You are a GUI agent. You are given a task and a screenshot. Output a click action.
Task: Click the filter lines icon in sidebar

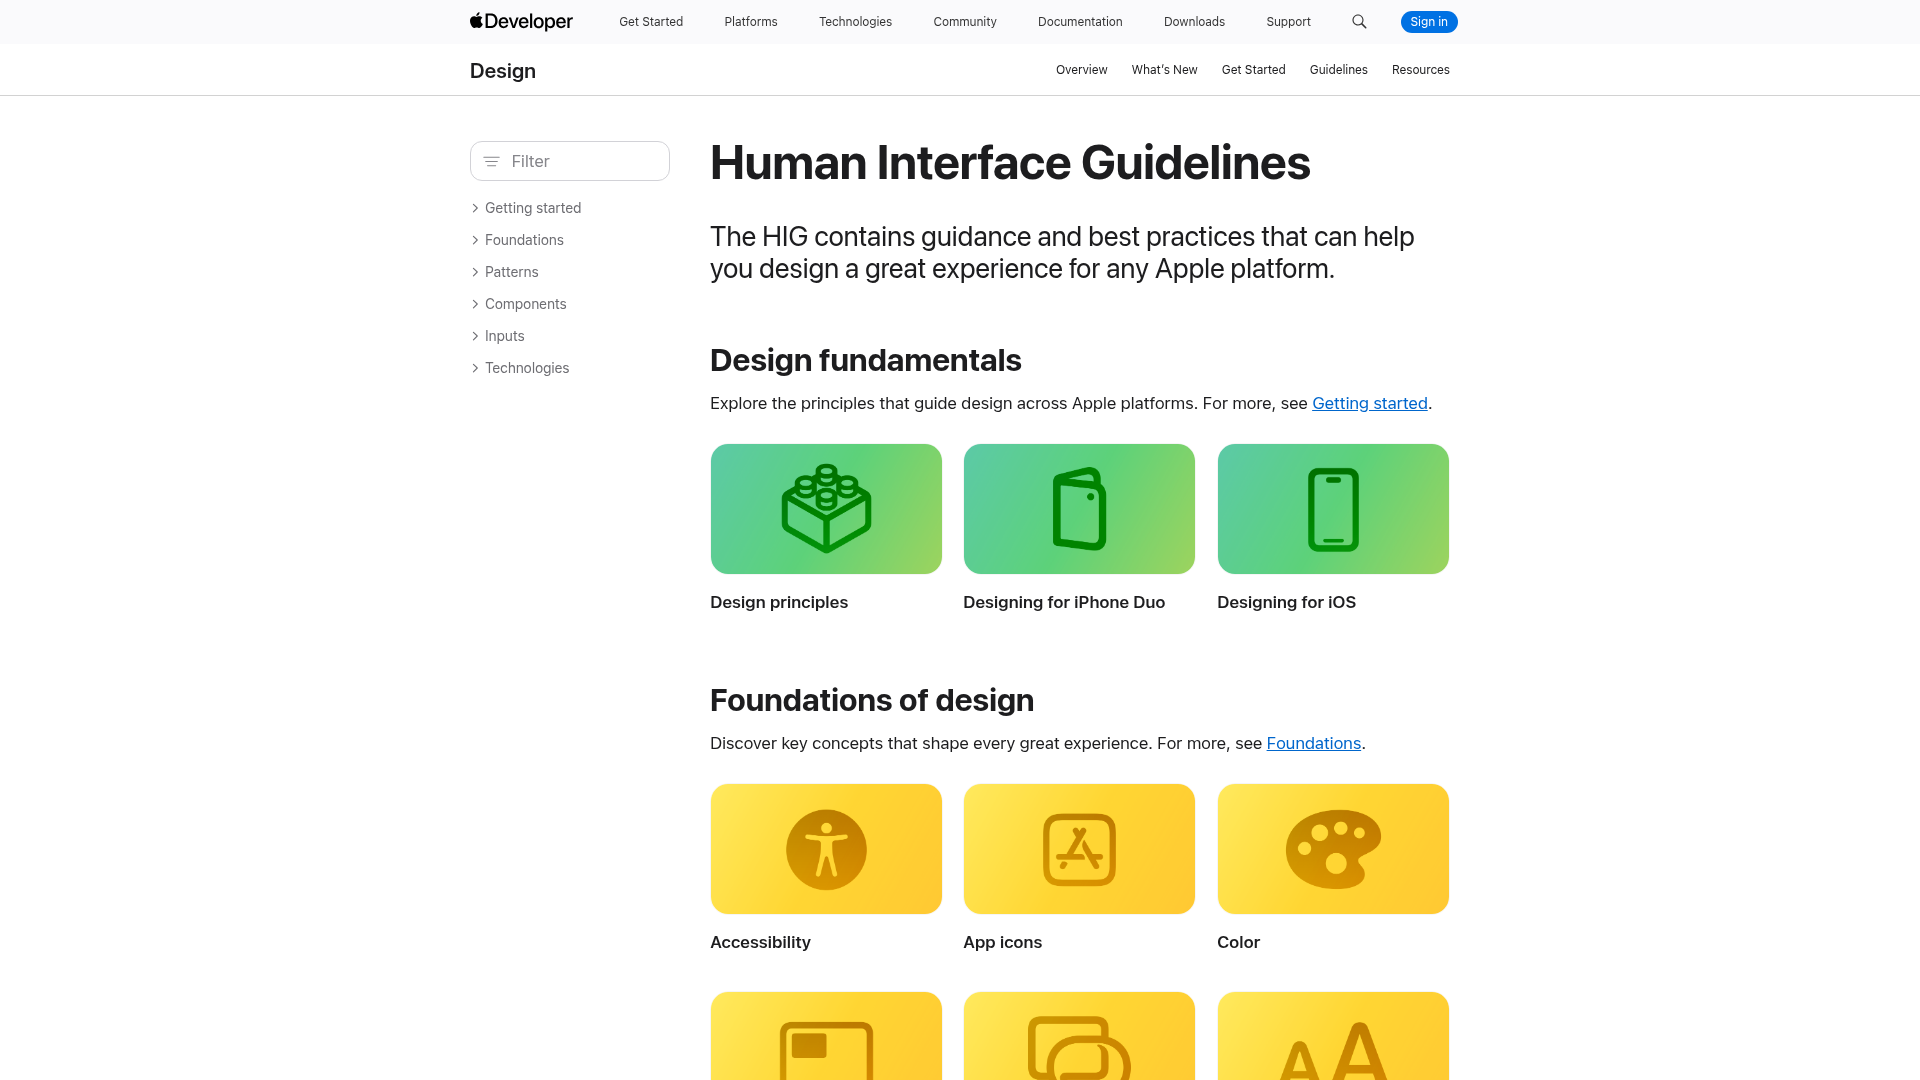pos(491,161)
